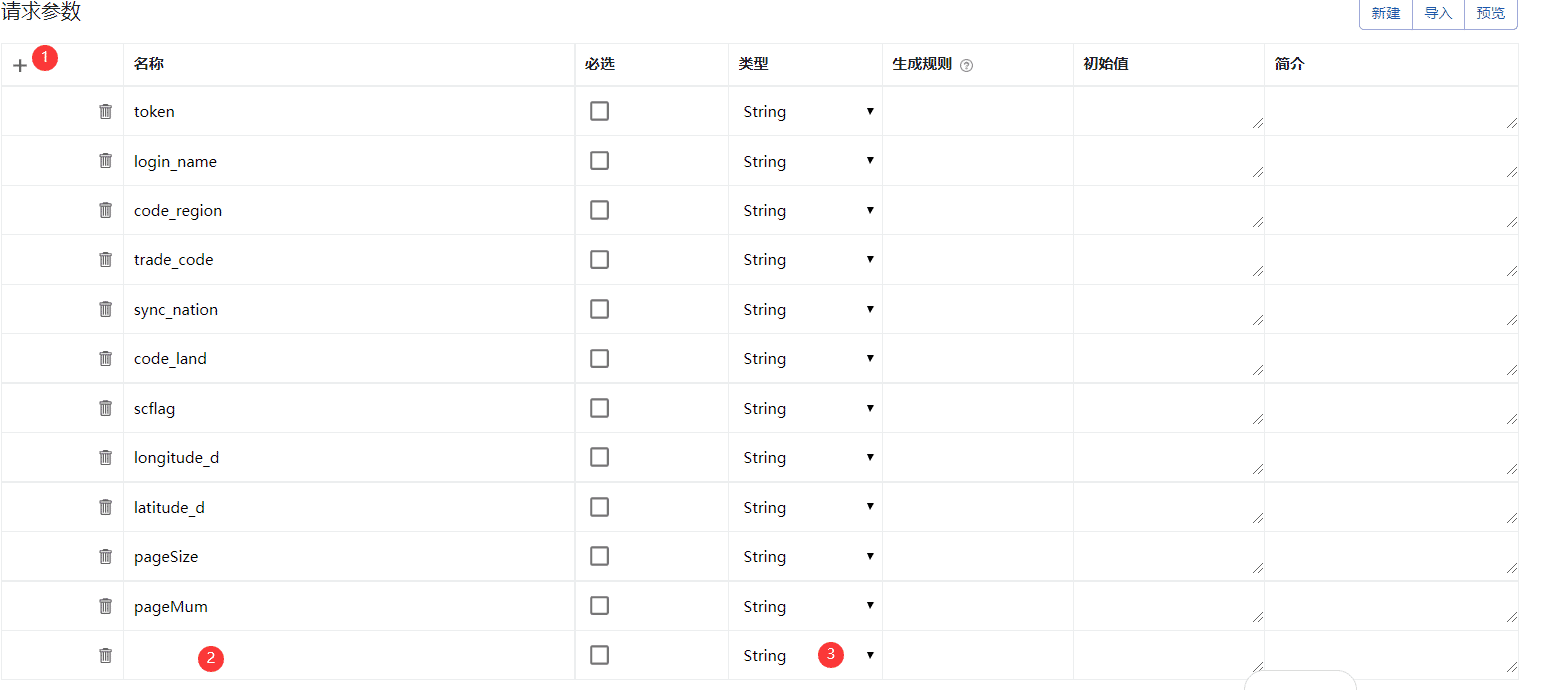The image size is (1544, 690).
Task: Change the type dropdown for pageMum
Action: 807,606
